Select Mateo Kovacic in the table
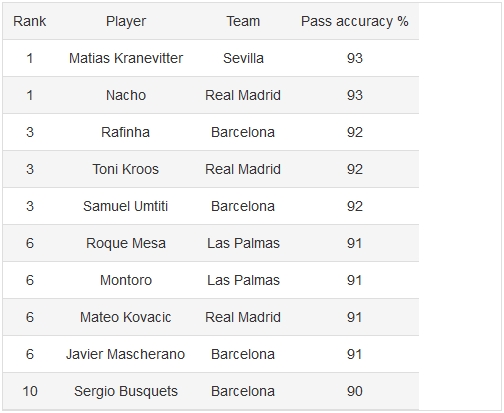504x413 pixels. click(x=126, y=317)
